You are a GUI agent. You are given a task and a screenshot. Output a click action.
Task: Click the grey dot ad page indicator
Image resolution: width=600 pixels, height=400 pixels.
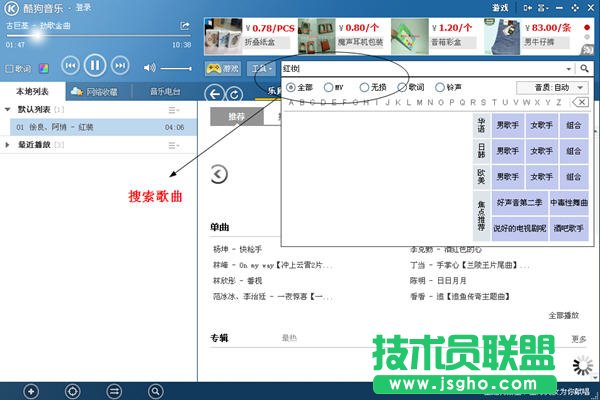pos(587,37)
